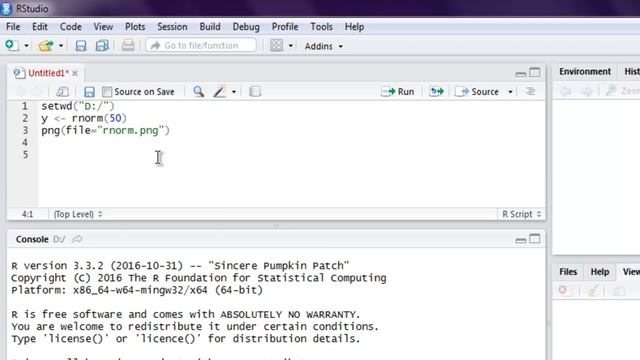Switch to the Files tab
The image size is (640, 360).
pyautogui.click(x=568, y=272)
